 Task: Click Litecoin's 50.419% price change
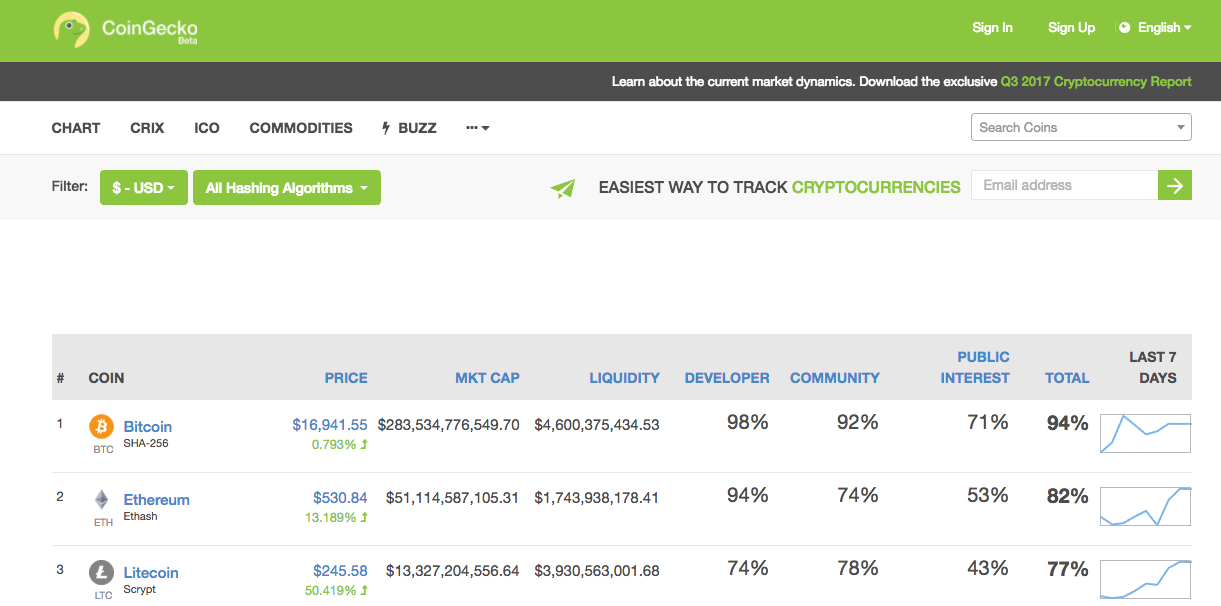(336, 590)
